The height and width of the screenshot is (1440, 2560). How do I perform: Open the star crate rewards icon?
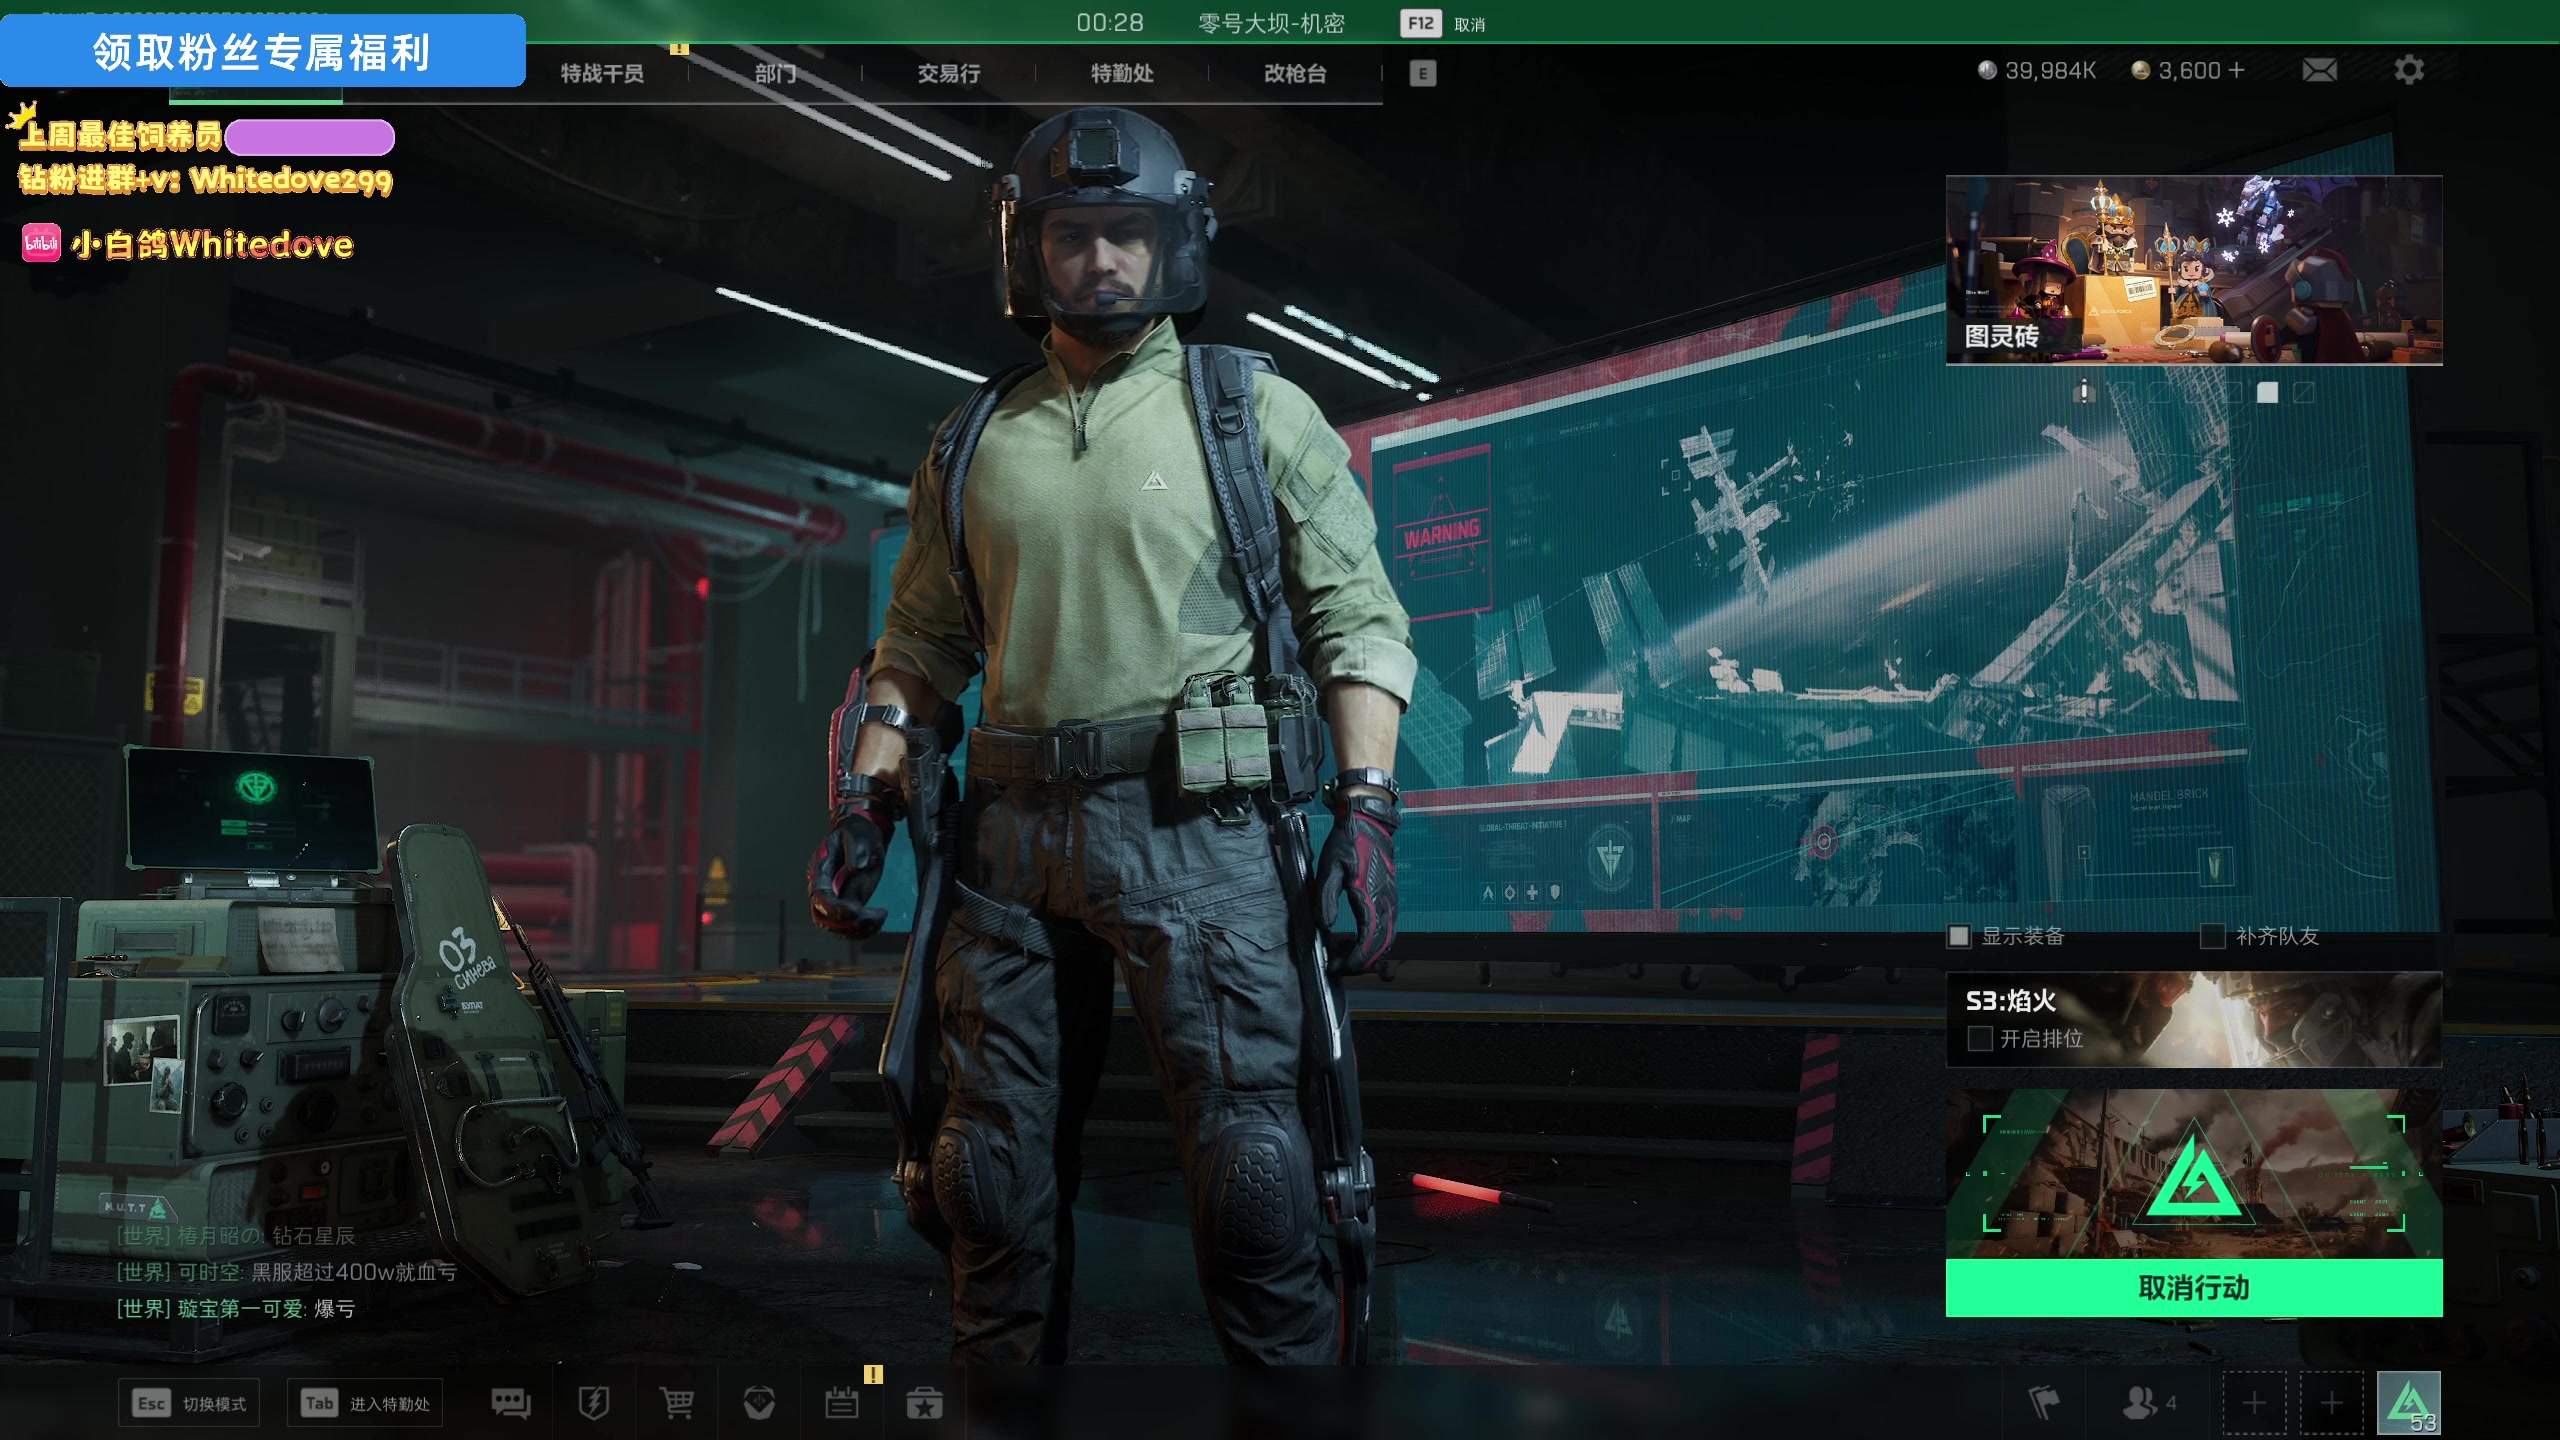pos(924,1403)
